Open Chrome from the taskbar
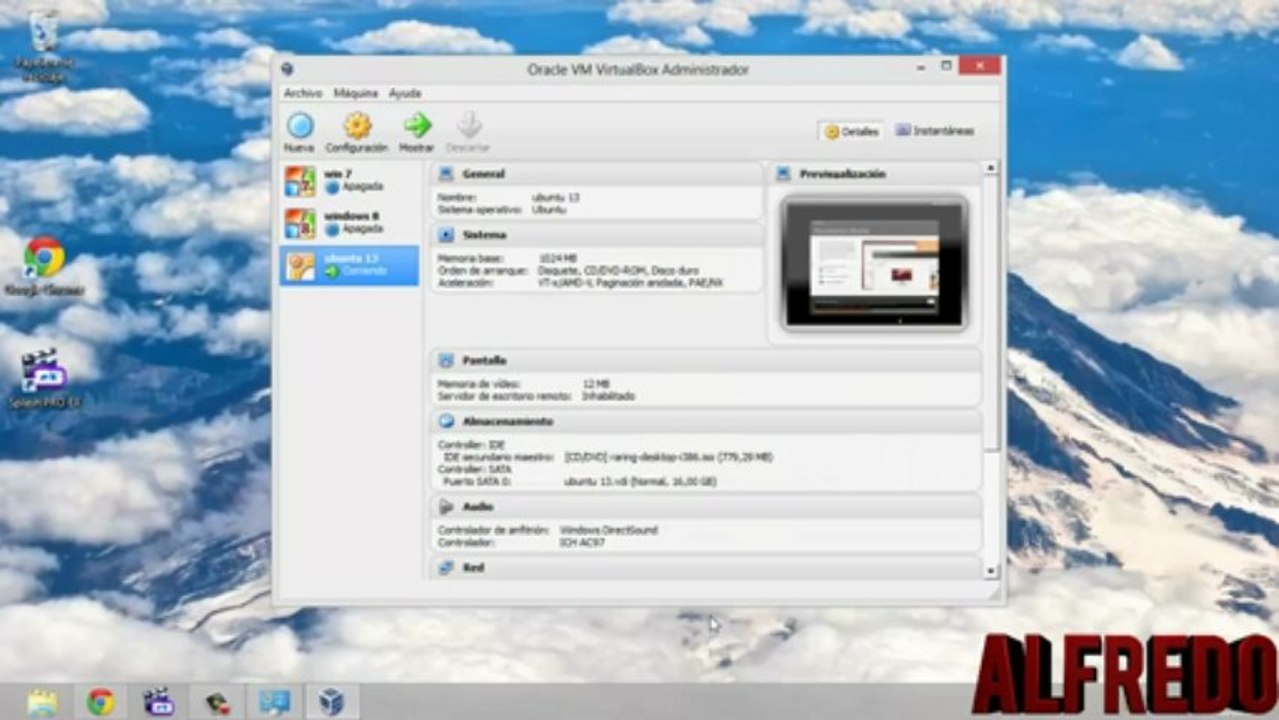Image resolution: width=1279 pixels, height=720 pixels. point(100,702)
